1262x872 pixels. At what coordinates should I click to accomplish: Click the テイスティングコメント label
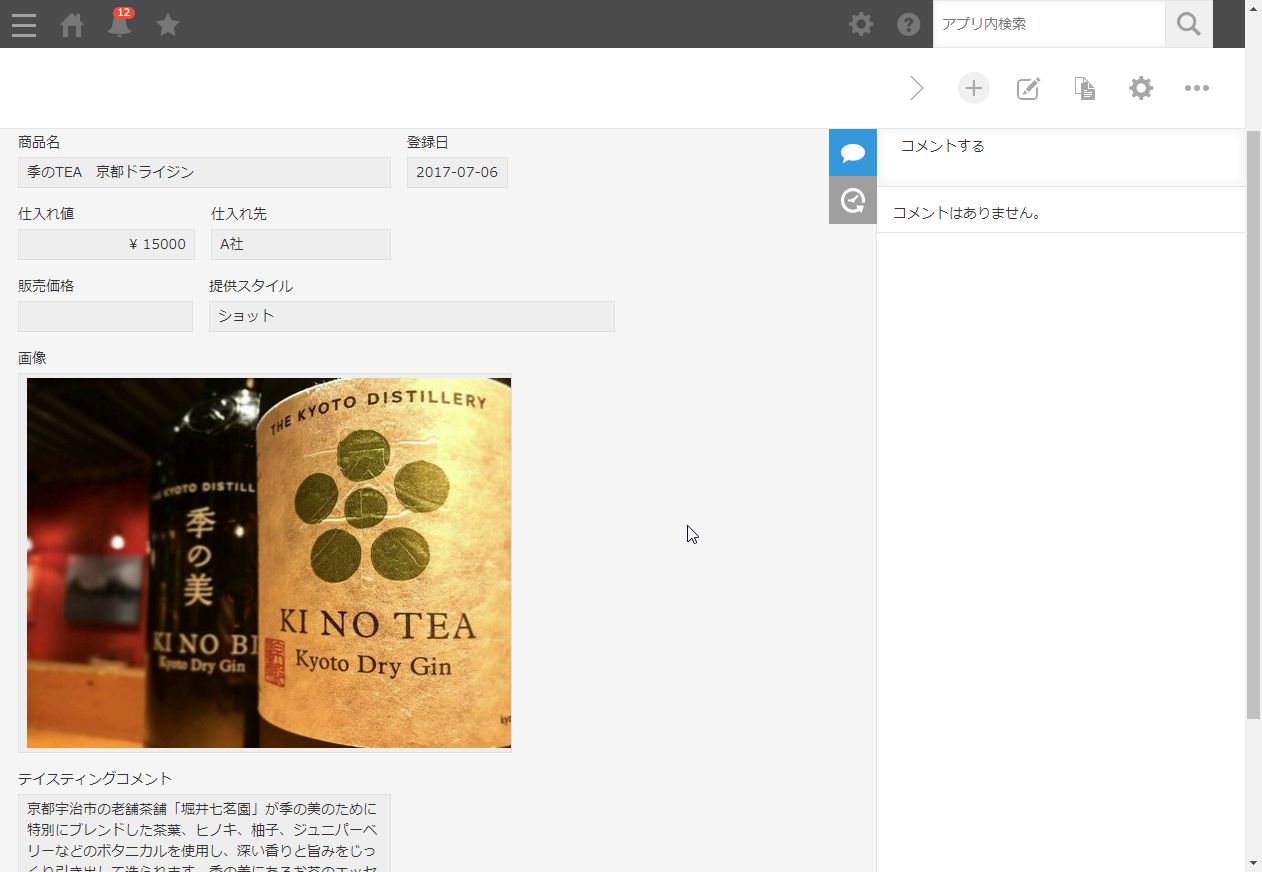coord(95,779)
